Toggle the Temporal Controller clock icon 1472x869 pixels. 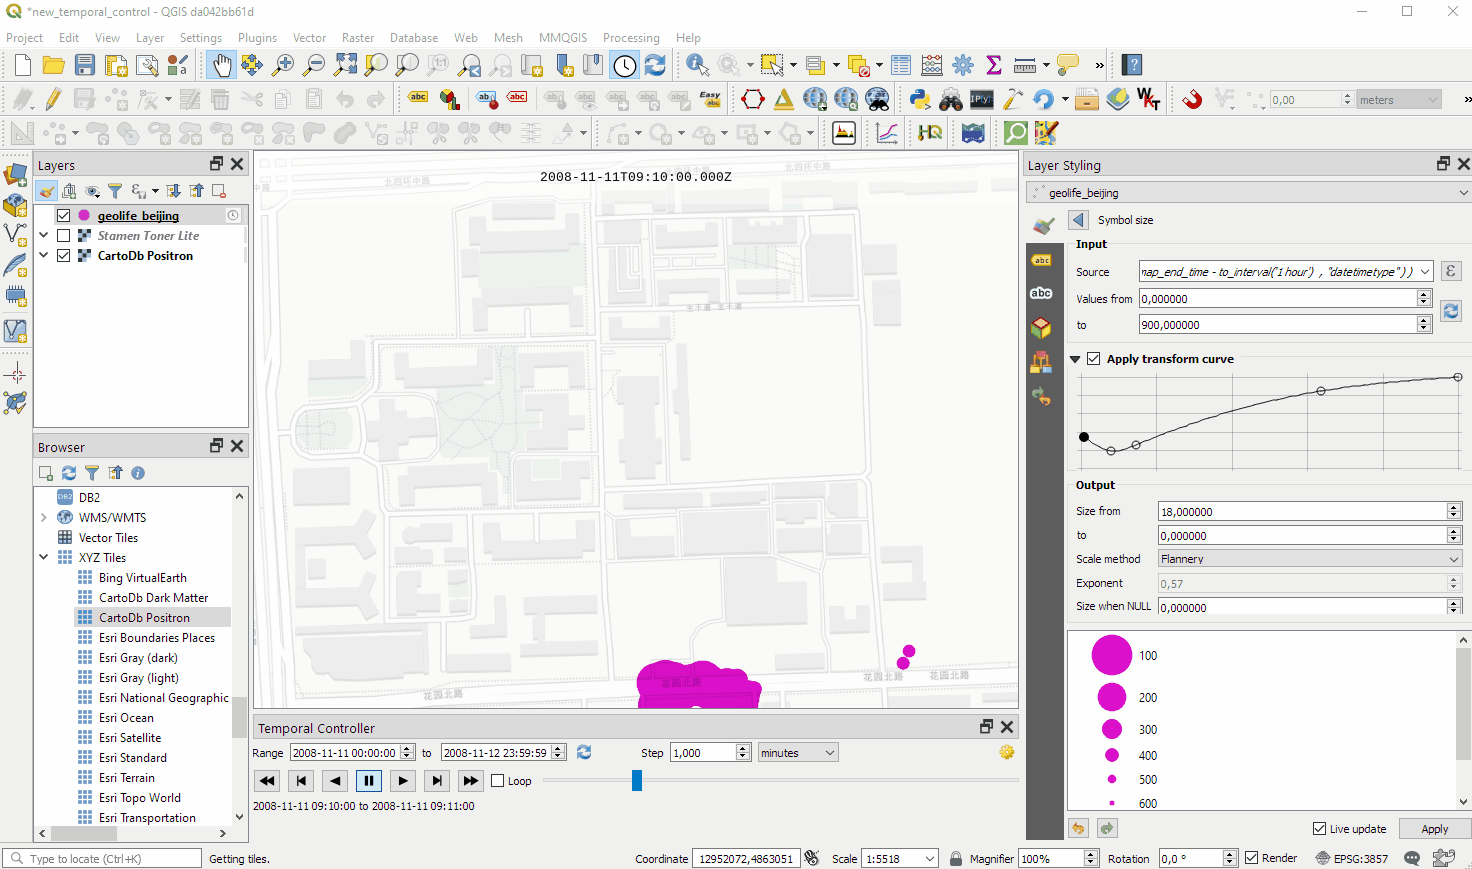(x=625, y=66)
